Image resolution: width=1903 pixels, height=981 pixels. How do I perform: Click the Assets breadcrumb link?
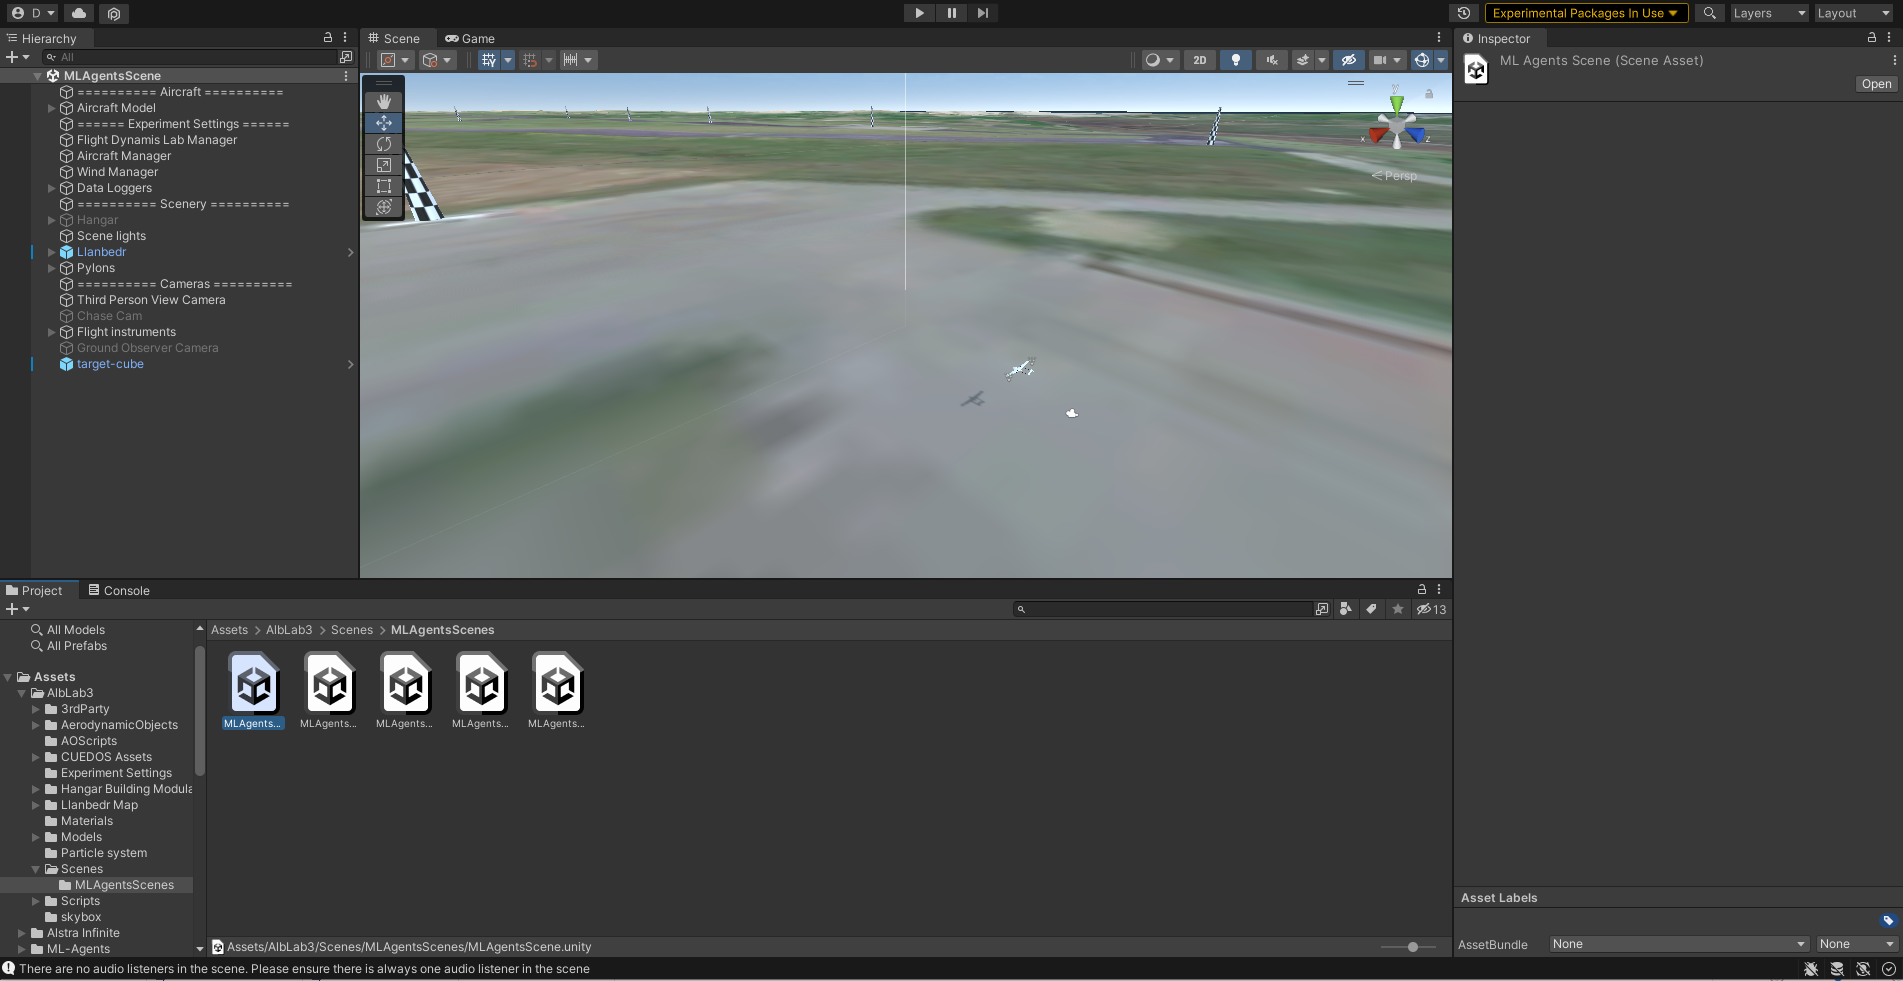point(229,630)
